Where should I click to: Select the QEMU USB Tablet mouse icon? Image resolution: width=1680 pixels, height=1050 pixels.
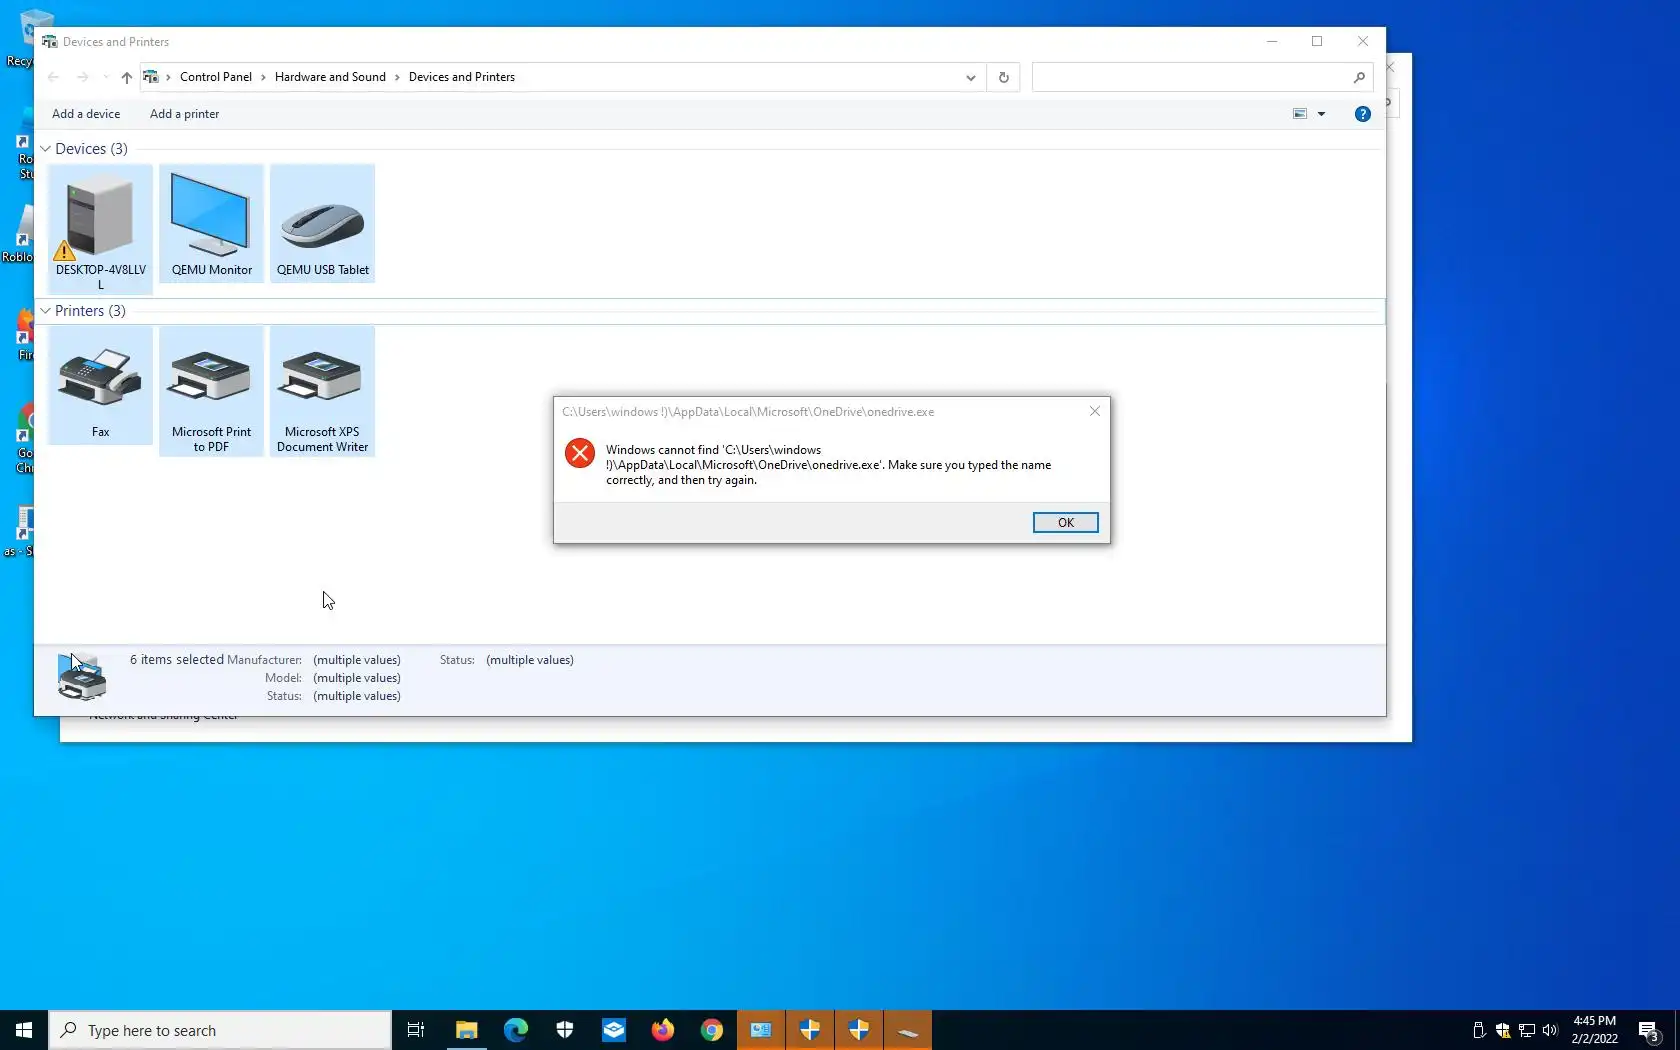coord(322,224)
